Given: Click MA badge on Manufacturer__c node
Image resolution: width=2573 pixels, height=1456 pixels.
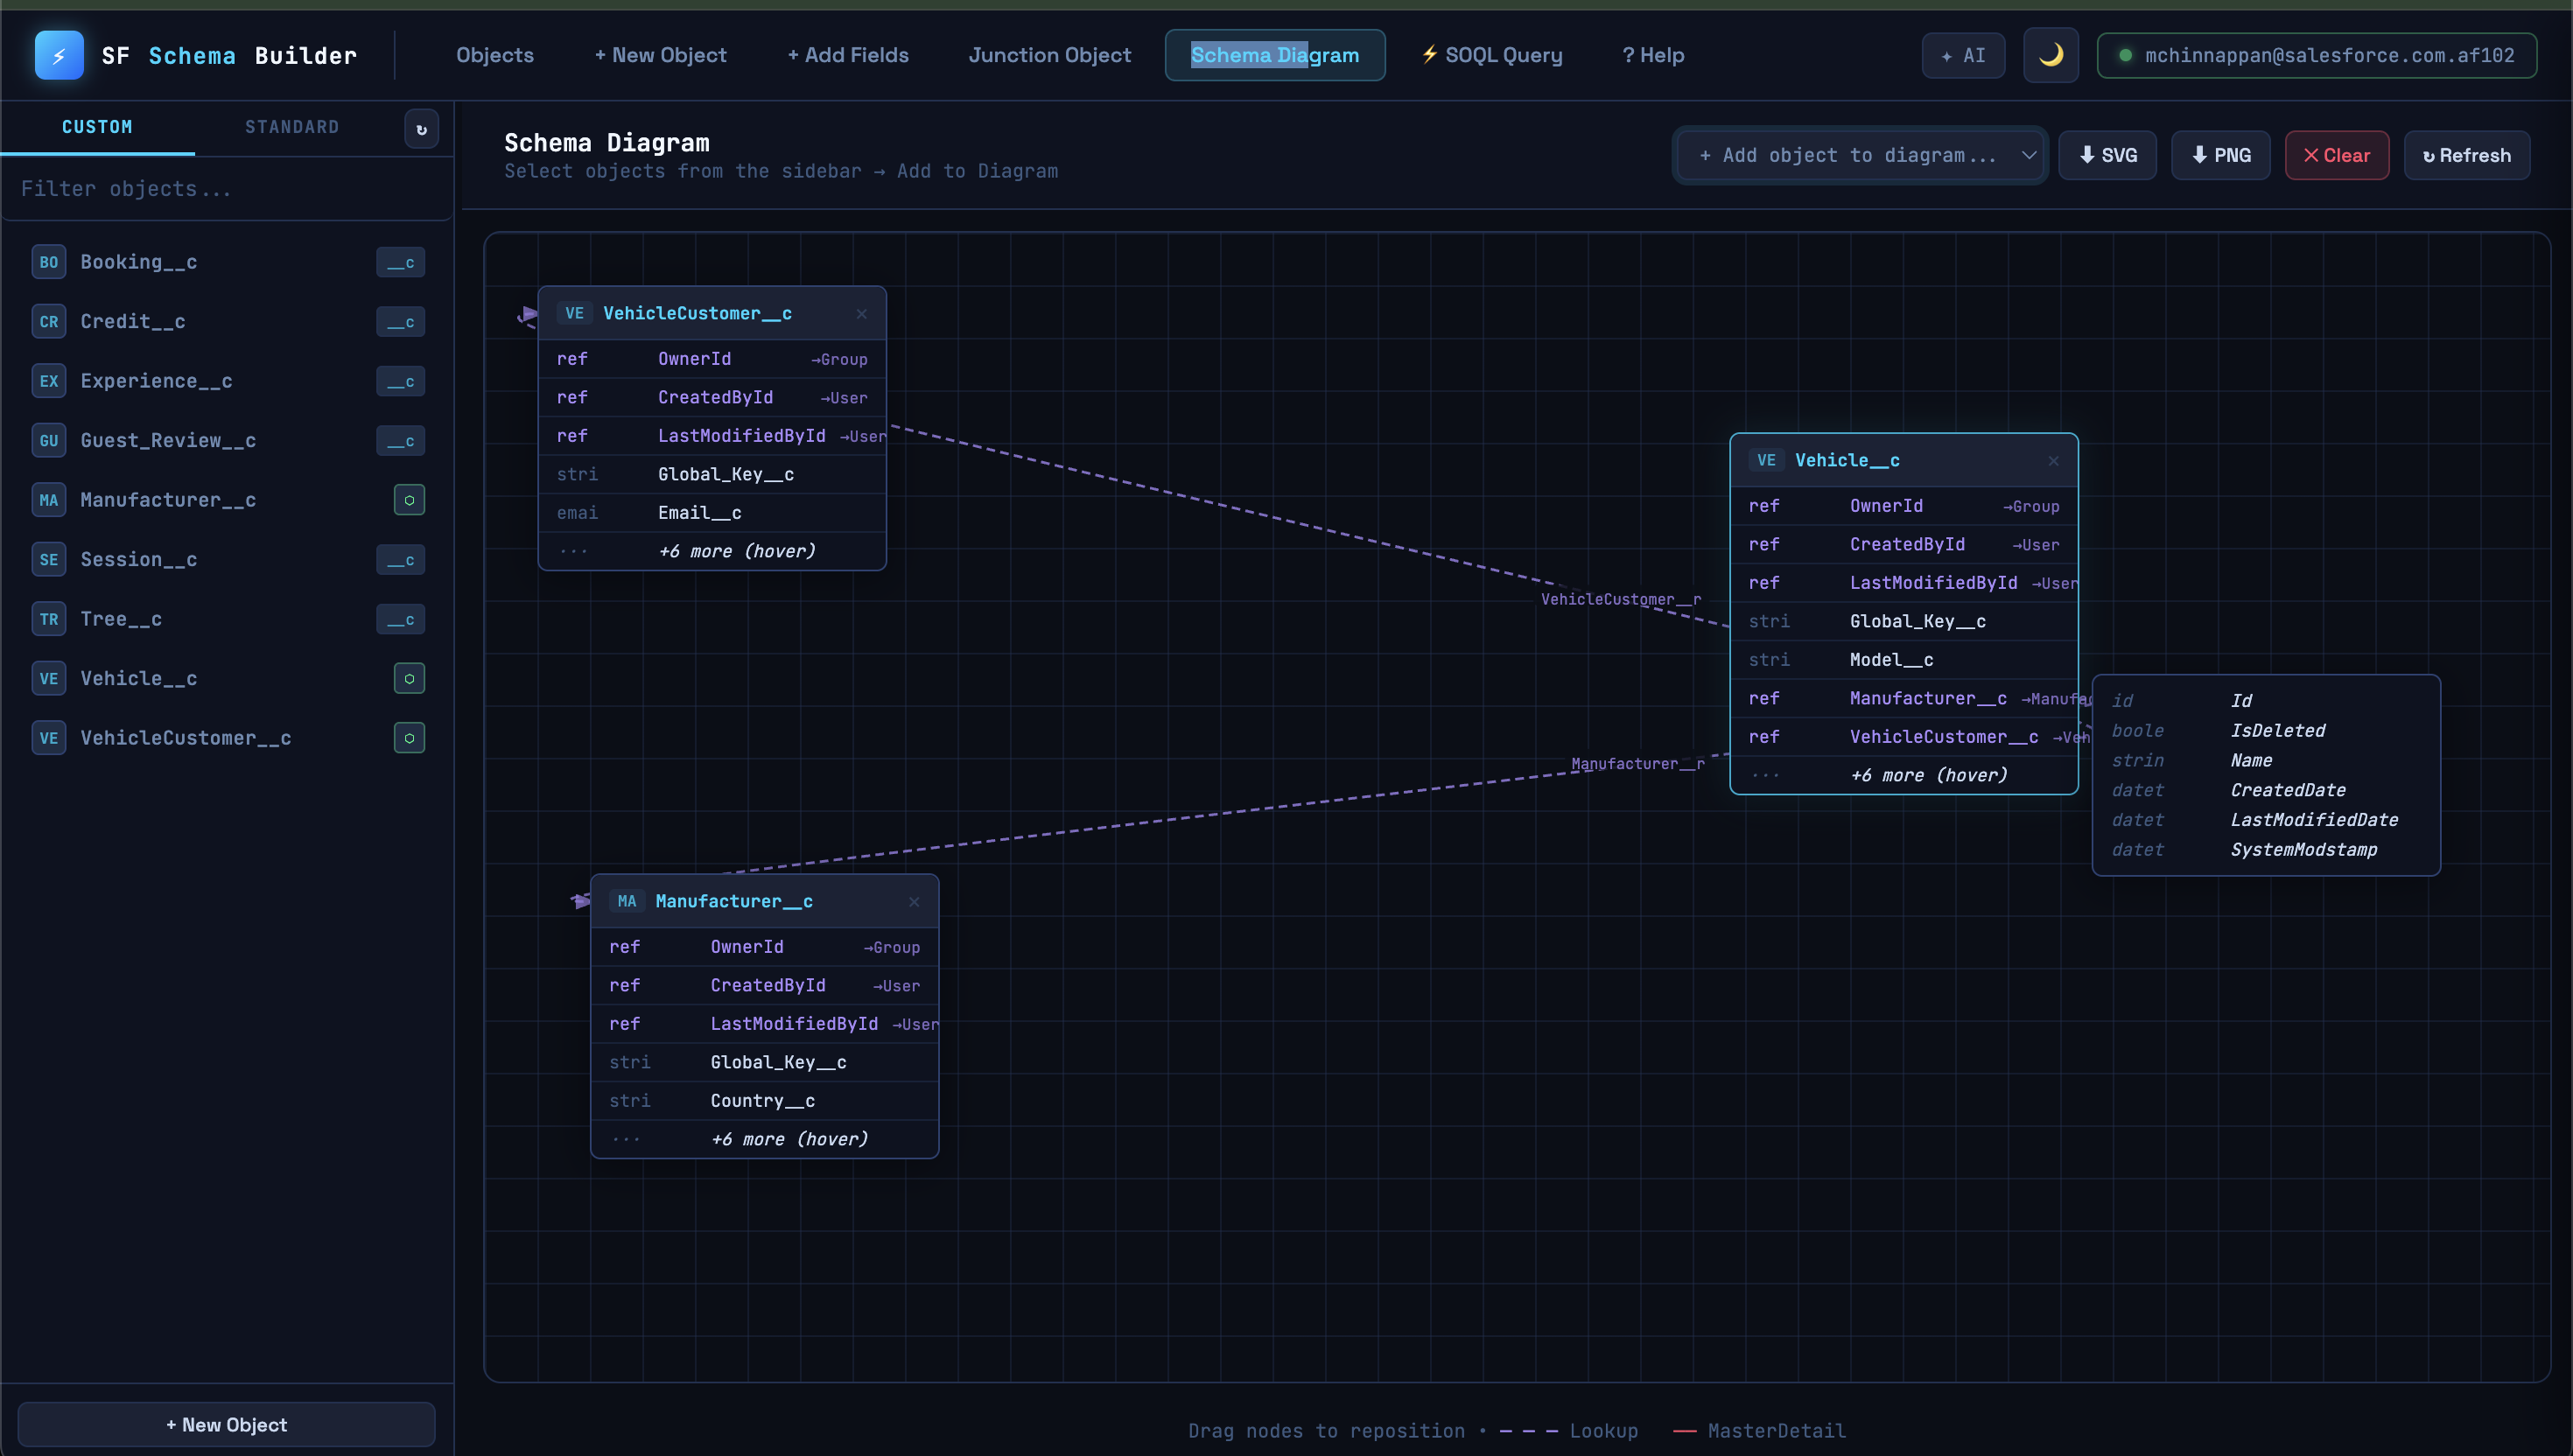Looking at the screenshot, I should click(627, 902).
